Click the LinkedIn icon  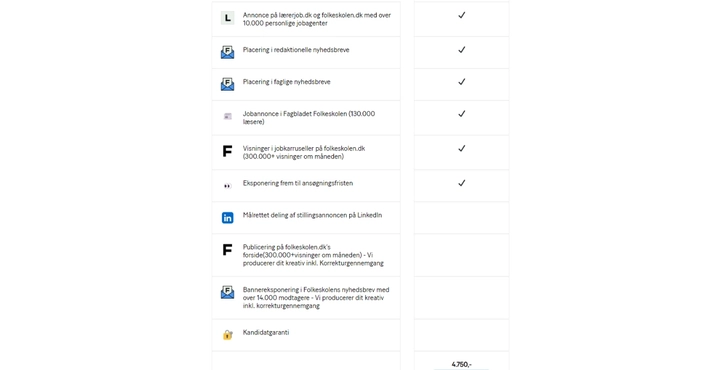[x=228, y=218]
